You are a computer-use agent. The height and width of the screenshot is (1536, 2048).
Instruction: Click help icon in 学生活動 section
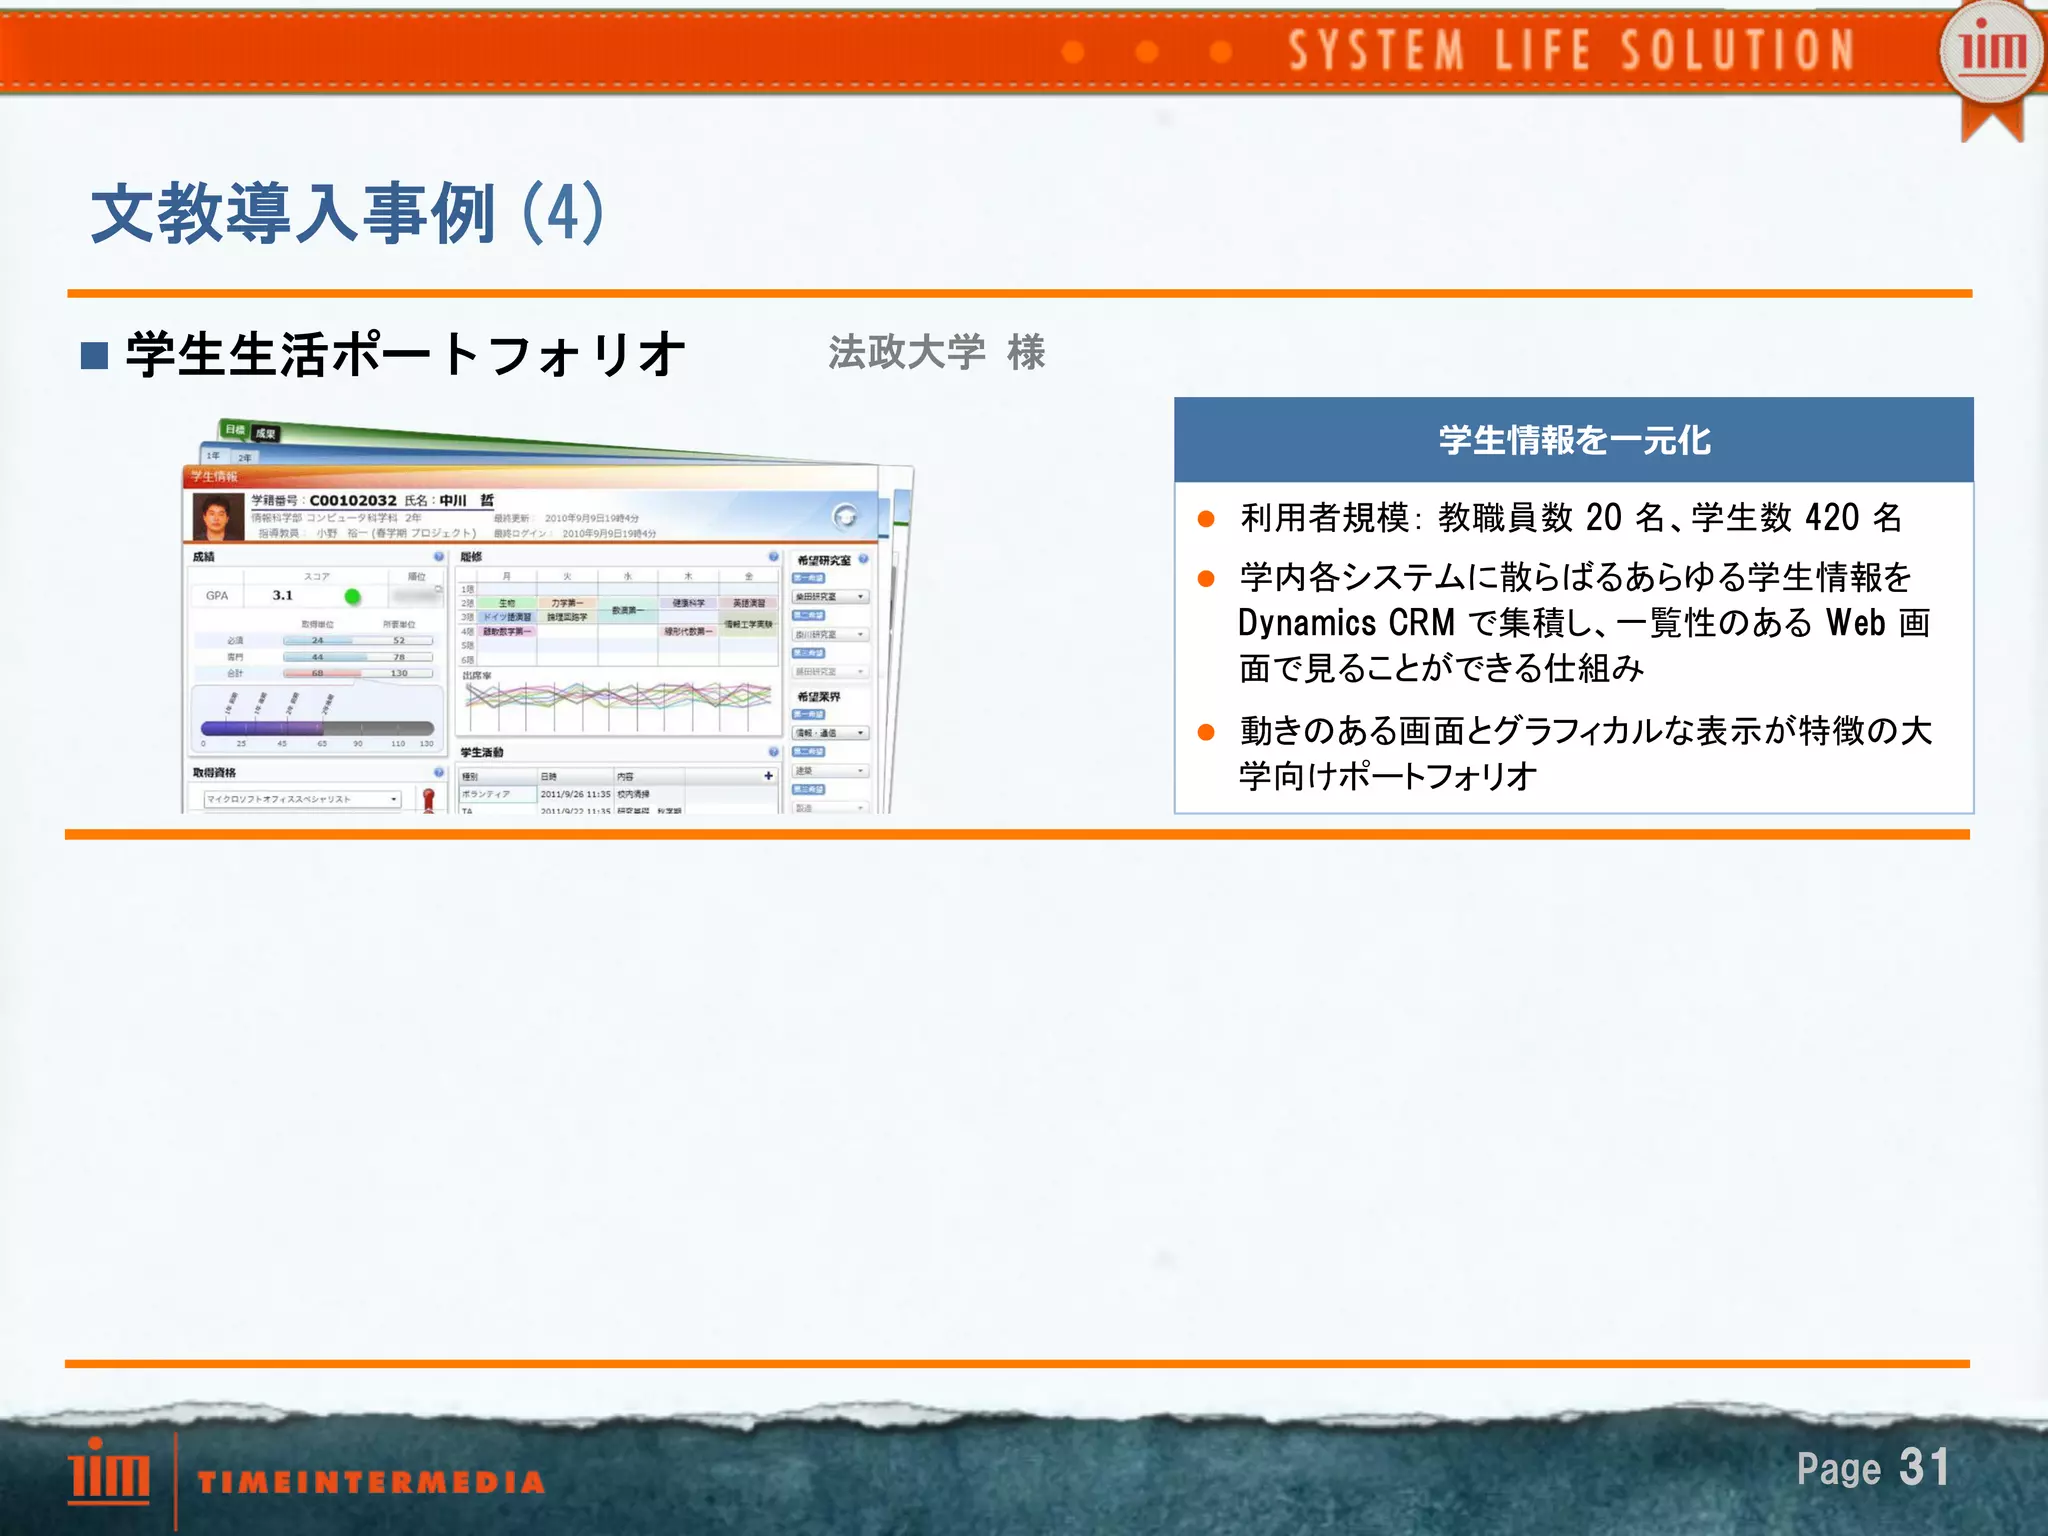pyautogui.click(x=773, y=752)
